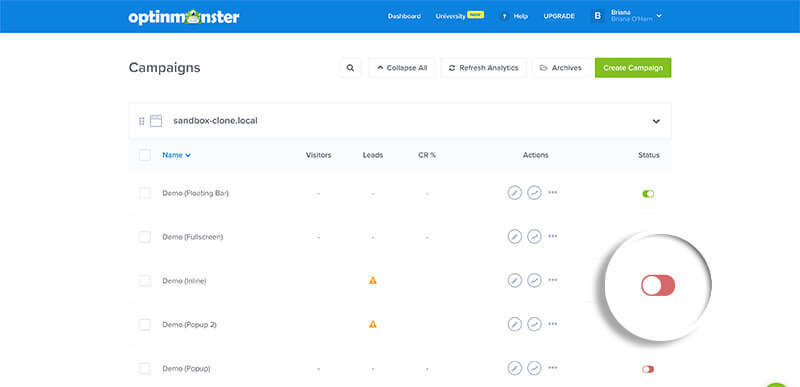
Task: Edit the Demo (Popup) campaign
Action: pyautogui.click(x=515, y=368)
